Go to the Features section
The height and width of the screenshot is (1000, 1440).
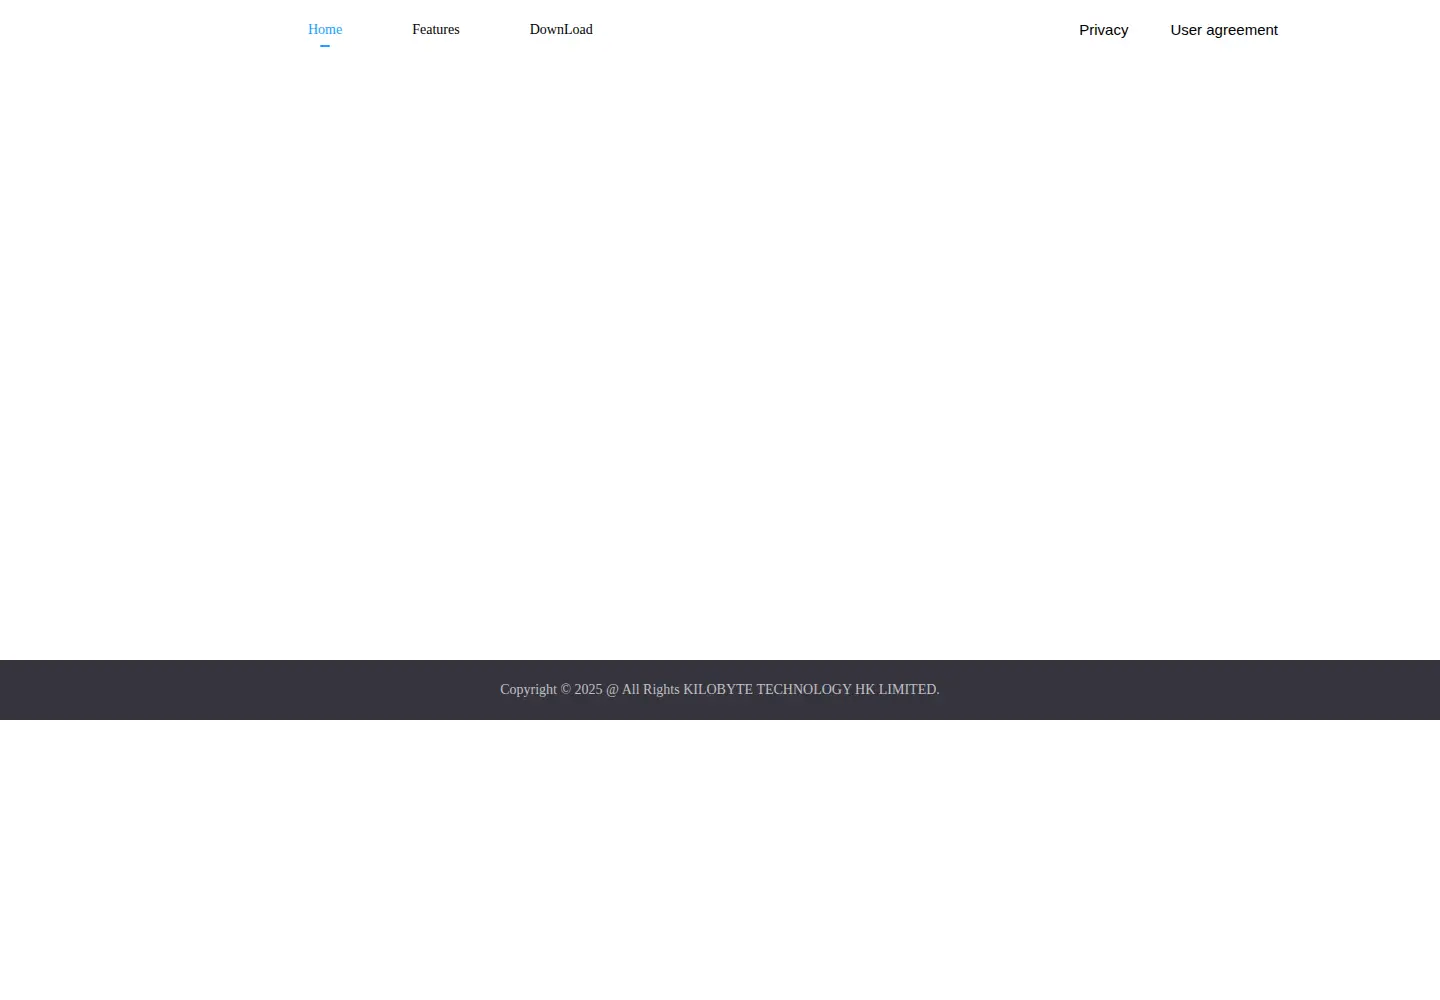[x=436, y=30]
